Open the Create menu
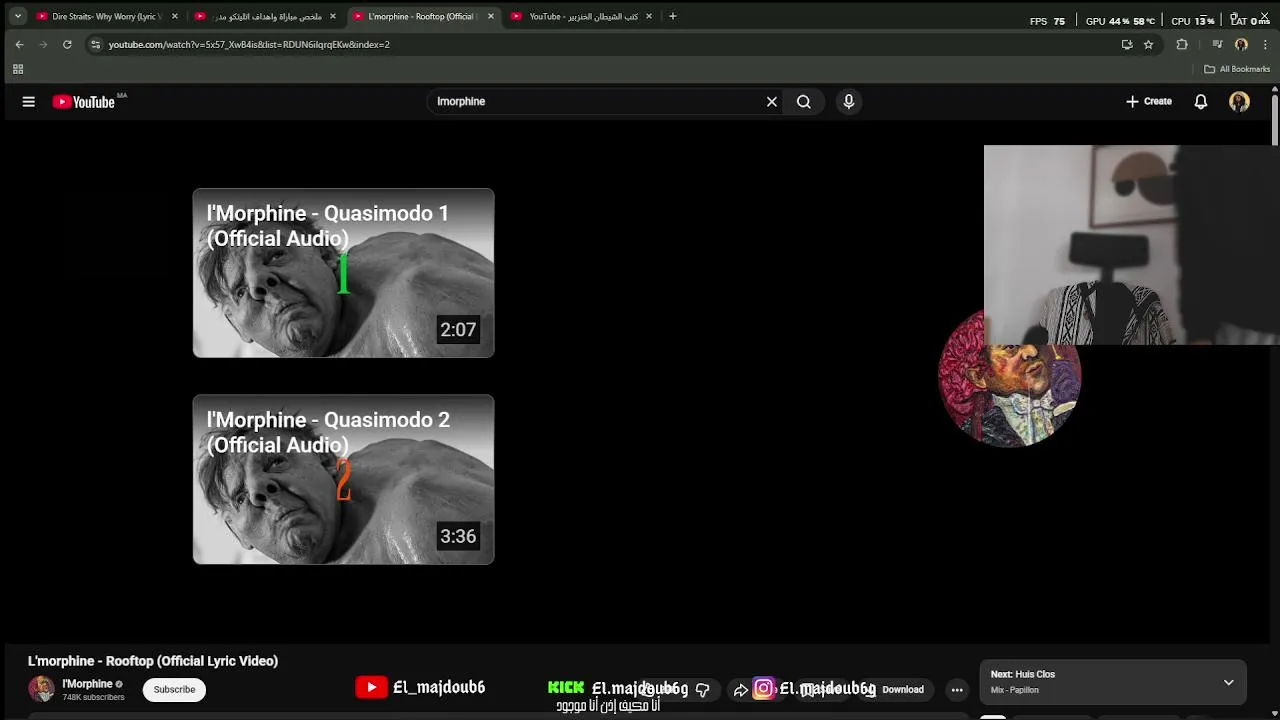The image size is (1280, 720). click(x=1148, y=101)
